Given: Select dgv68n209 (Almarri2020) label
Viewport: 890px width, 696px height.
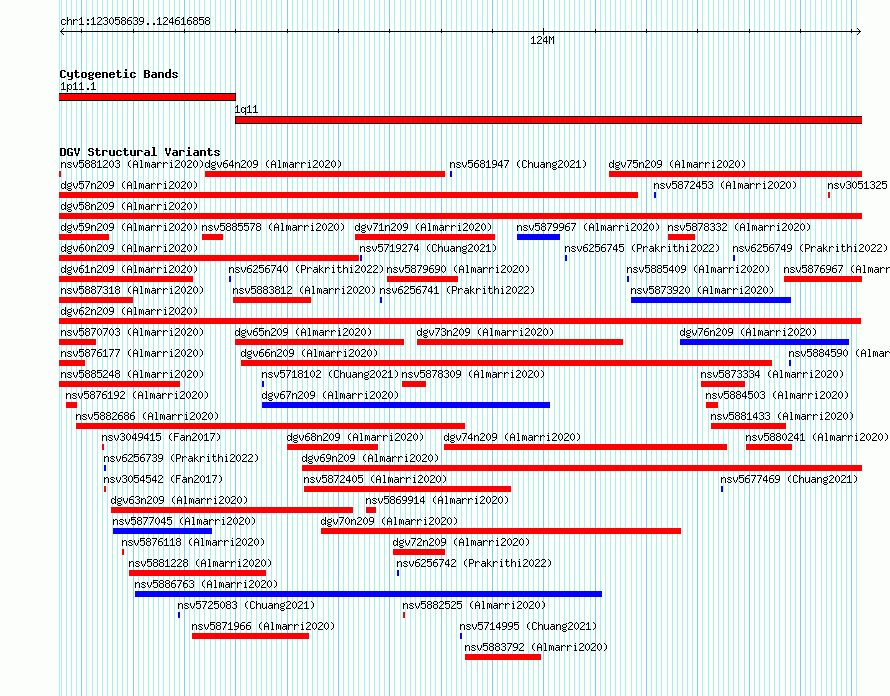Looking at the screenshot, I should tap(355, 437).
